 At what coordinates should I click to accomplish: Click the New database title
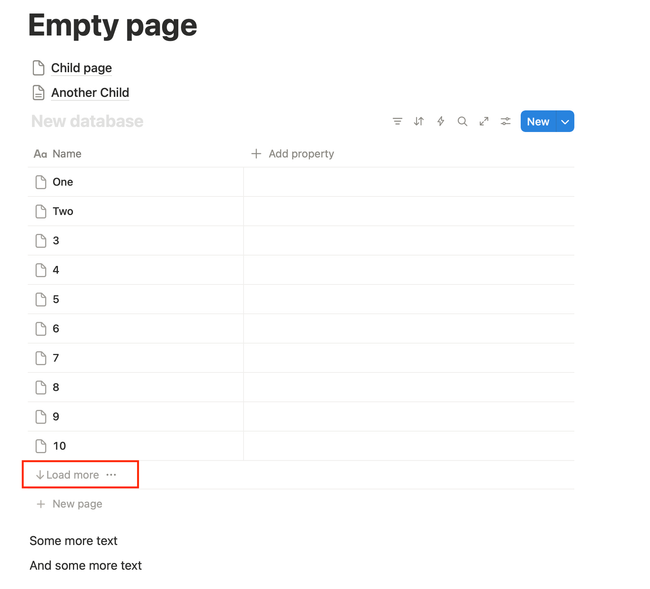(x=87, y=122)
